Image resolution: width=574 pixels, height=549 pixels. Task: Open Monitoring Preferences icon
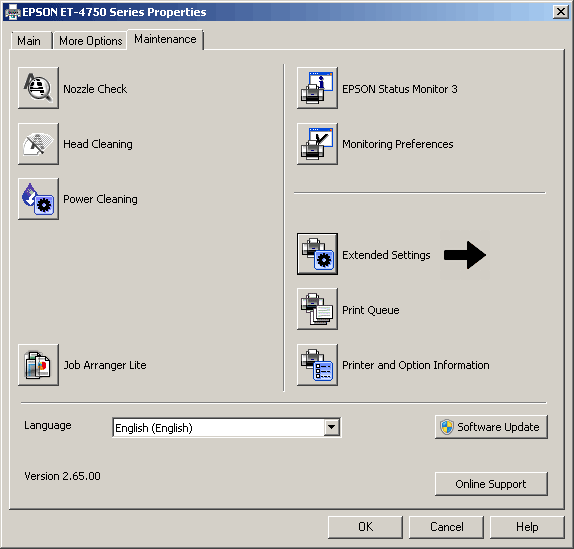317,144
